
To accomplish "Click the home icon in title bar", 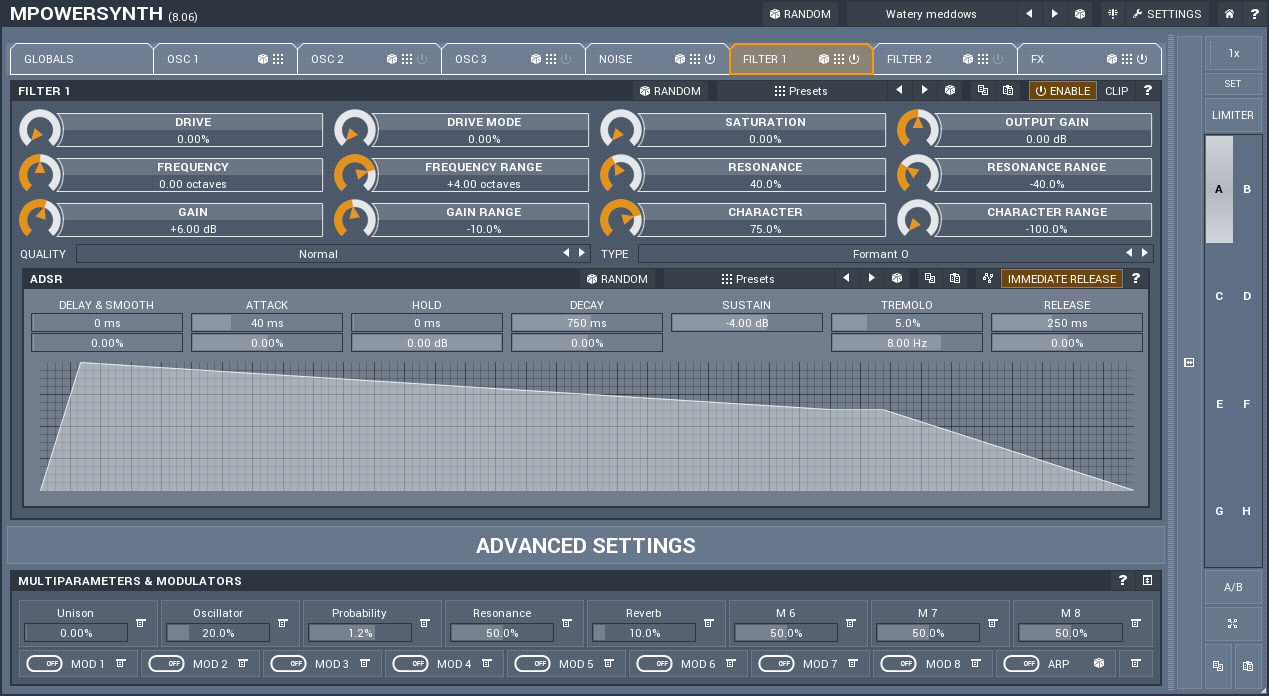I will pos(1229,14).
